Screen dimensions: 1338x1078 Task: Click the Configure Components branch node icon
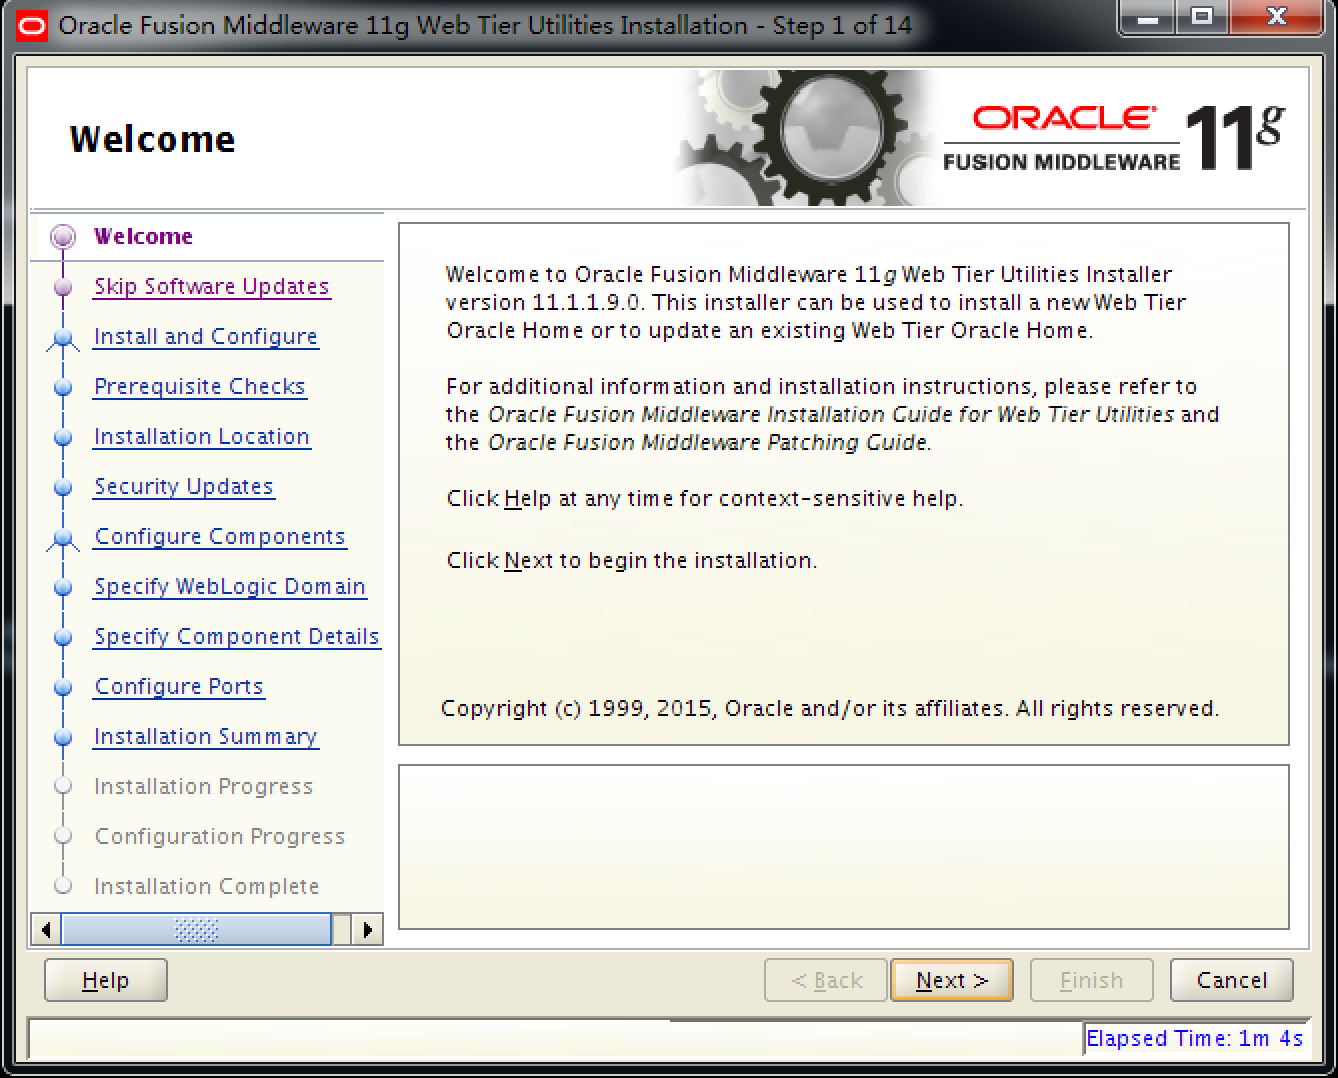click(63, 539)
